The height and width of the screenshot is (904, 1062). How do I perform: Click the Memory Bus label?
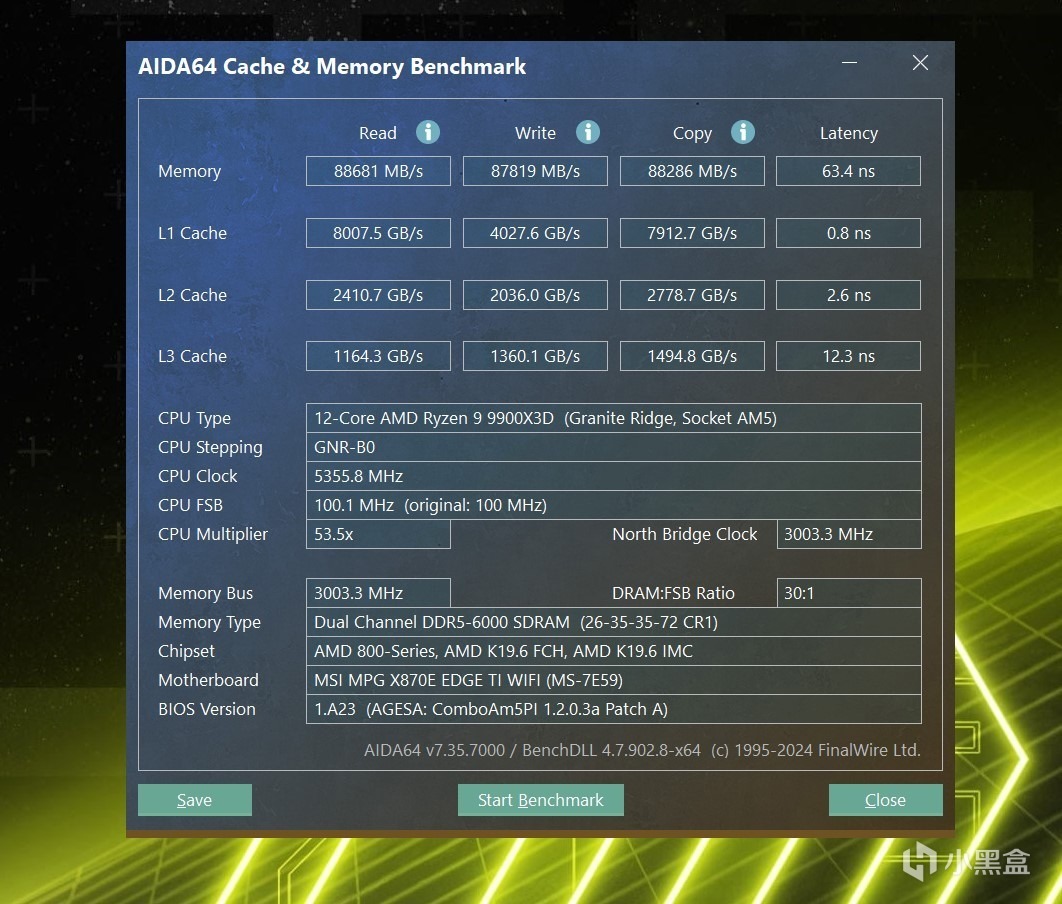[x=205, y=593]
